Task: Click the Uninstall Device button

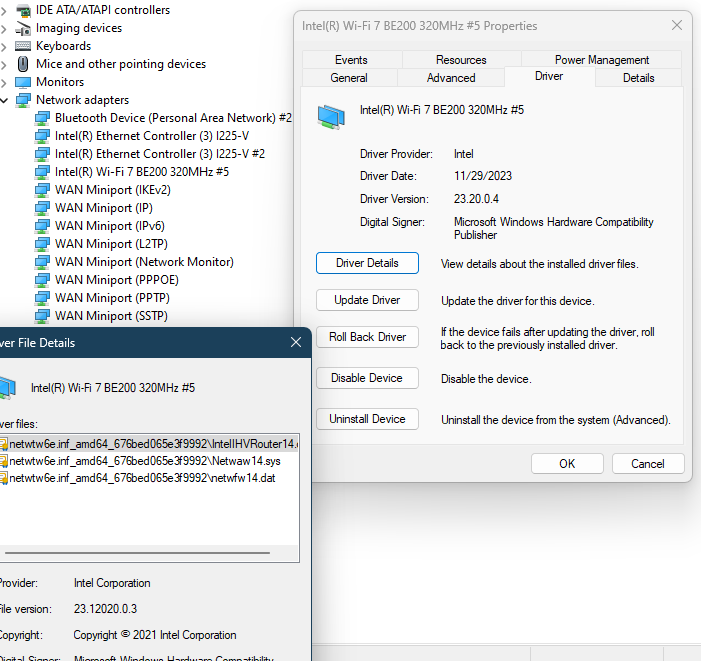Action: pos(367,419)
